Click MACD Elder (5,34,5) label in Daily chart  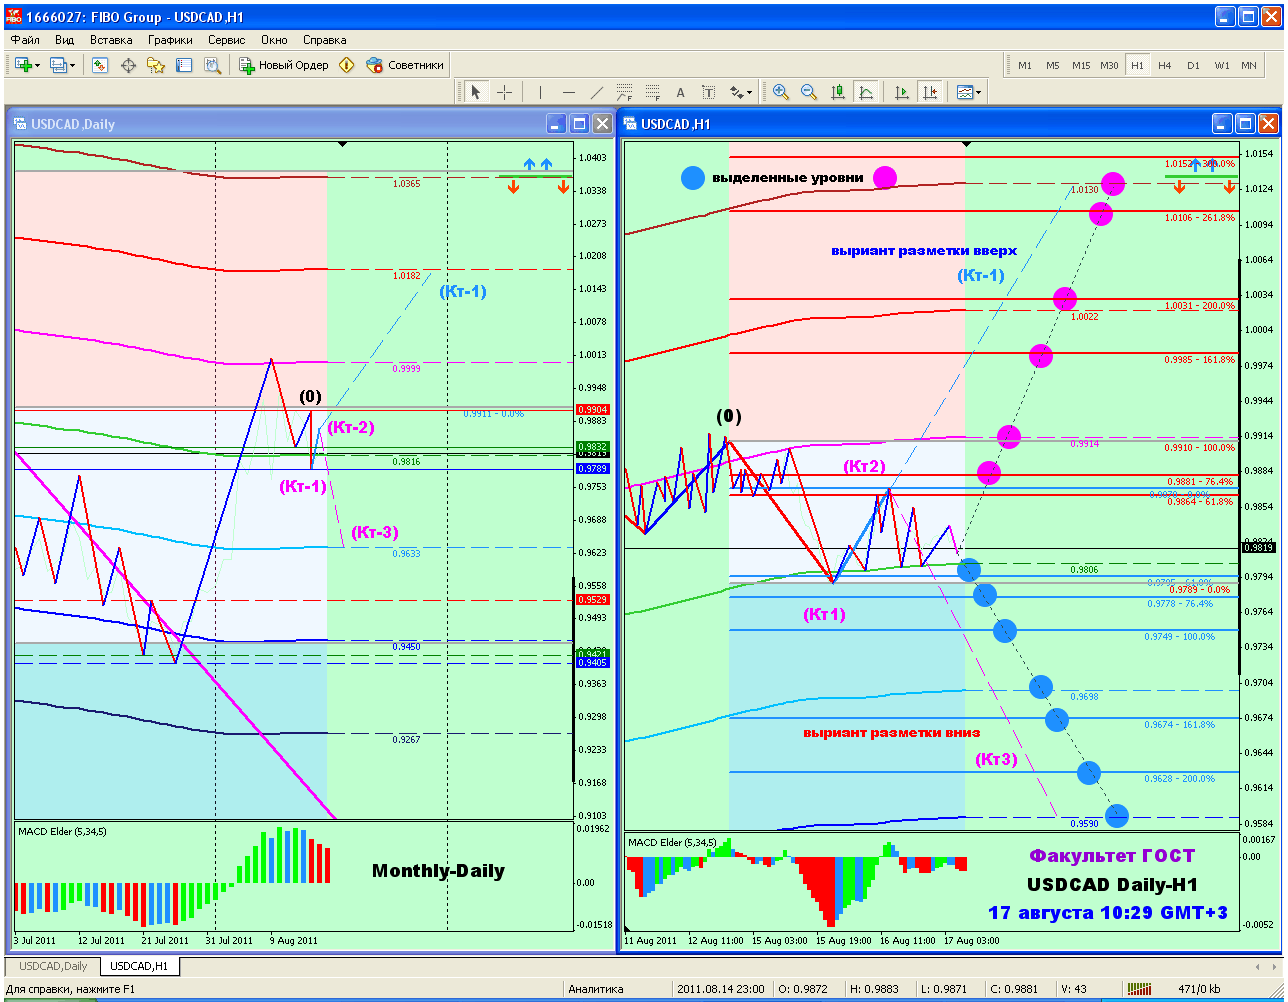[x=63, y=831]
